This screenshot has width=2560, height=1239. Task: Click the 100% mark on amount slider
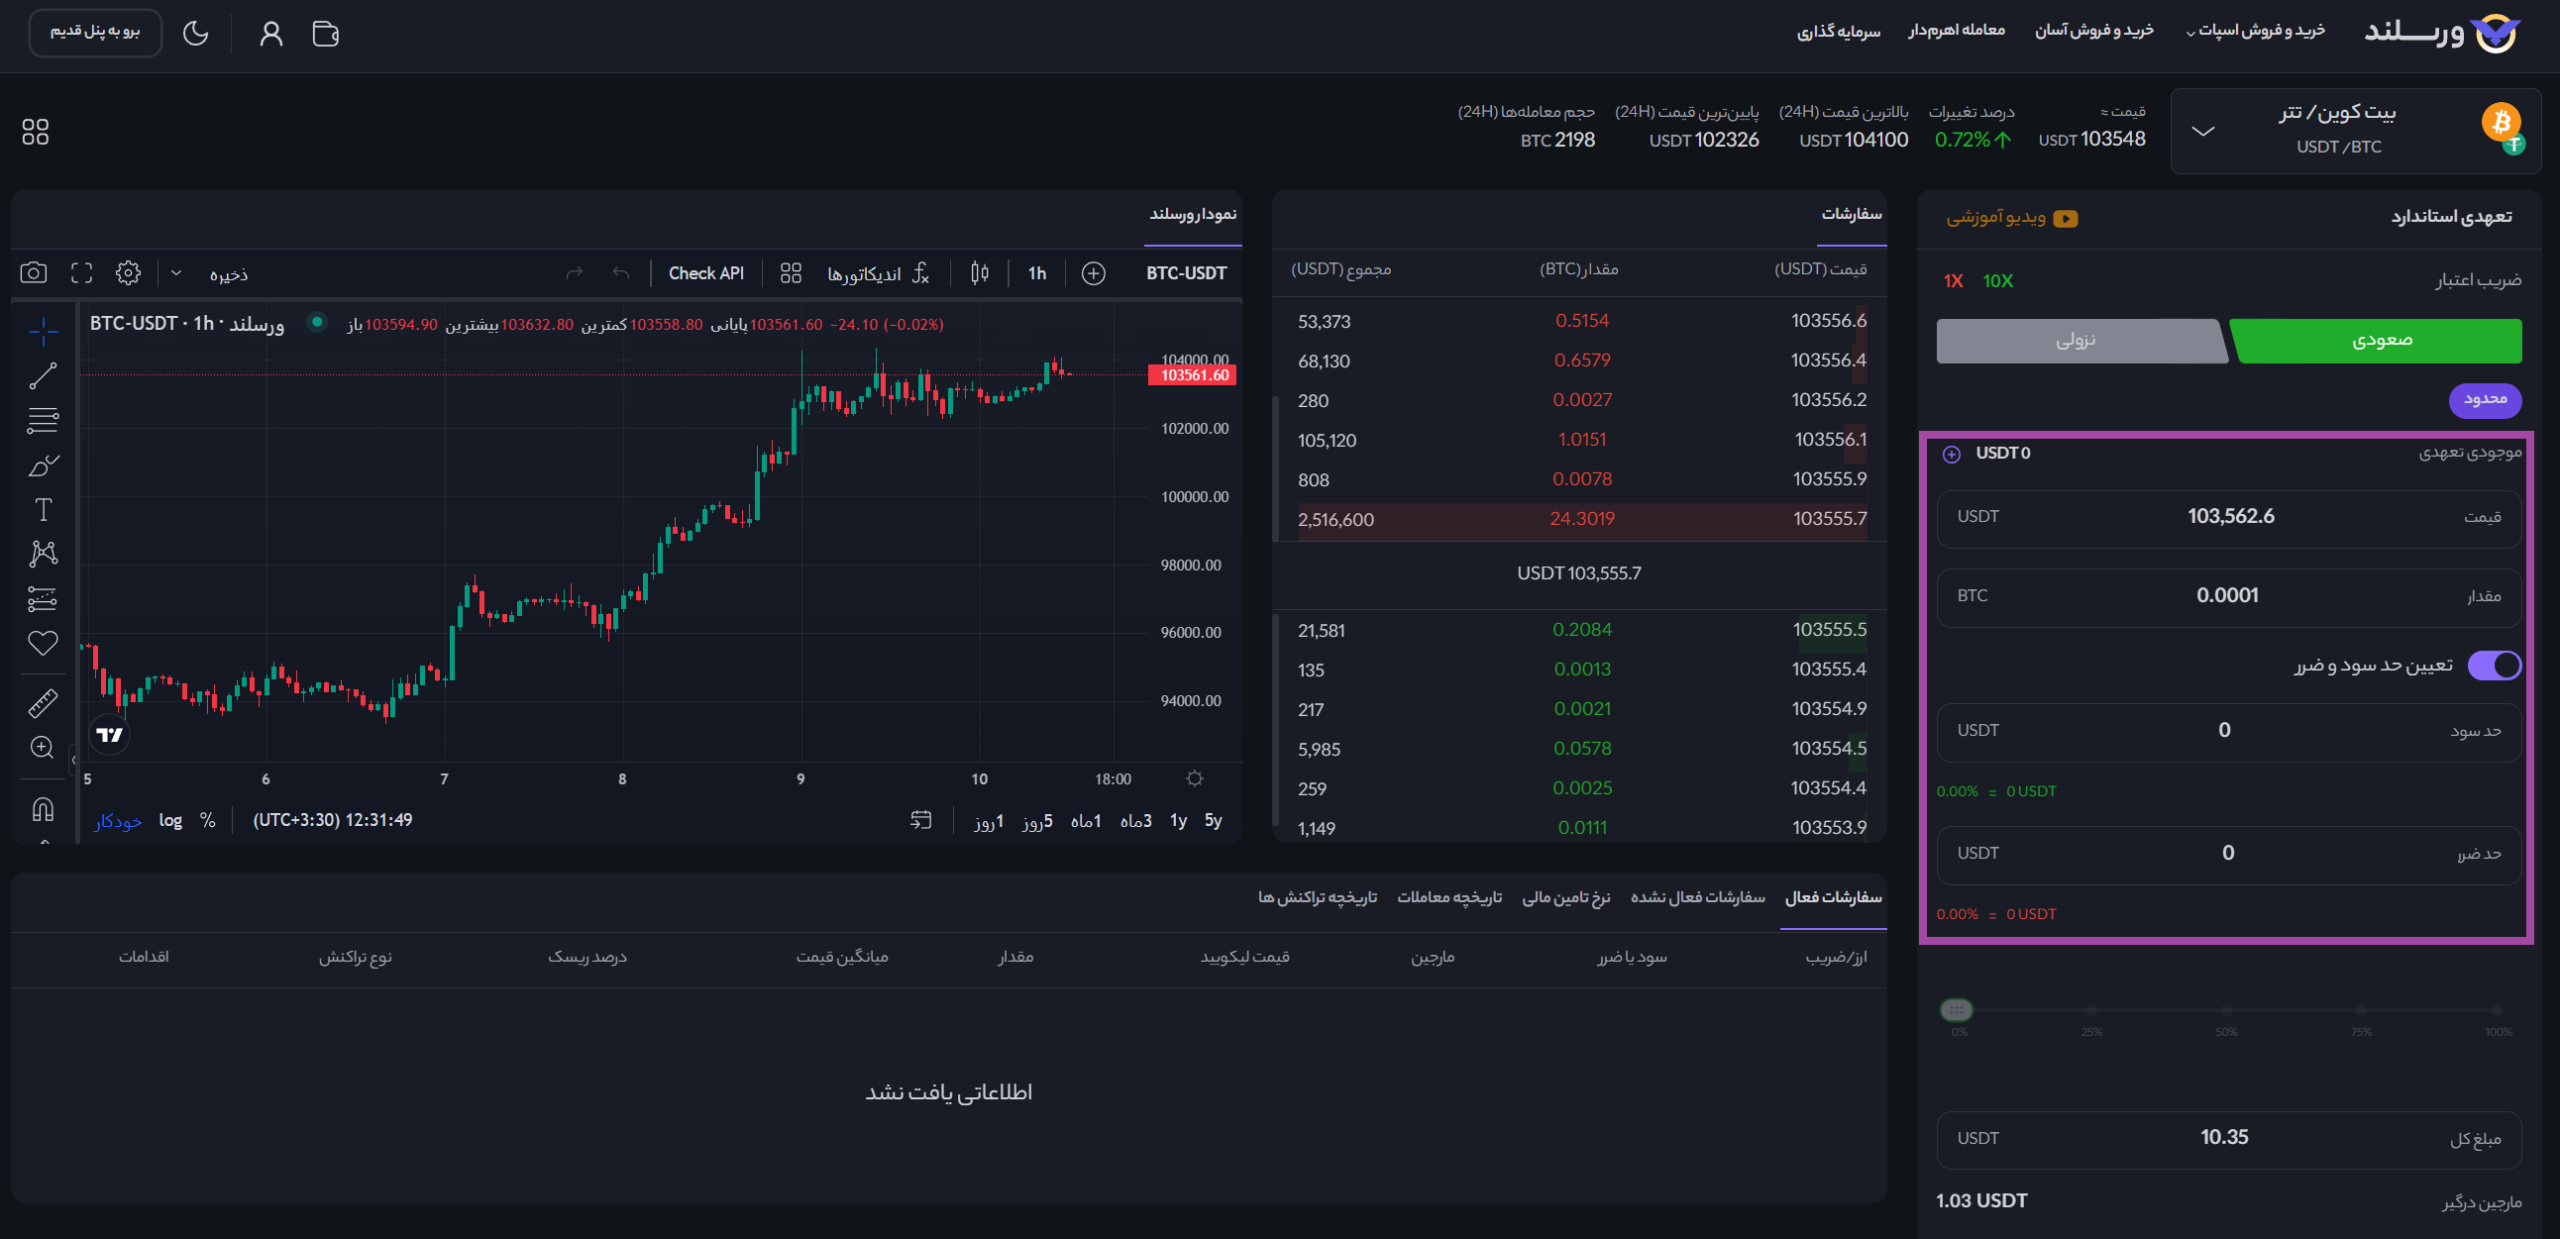pyautogui.click(x=2497, y=1010)
